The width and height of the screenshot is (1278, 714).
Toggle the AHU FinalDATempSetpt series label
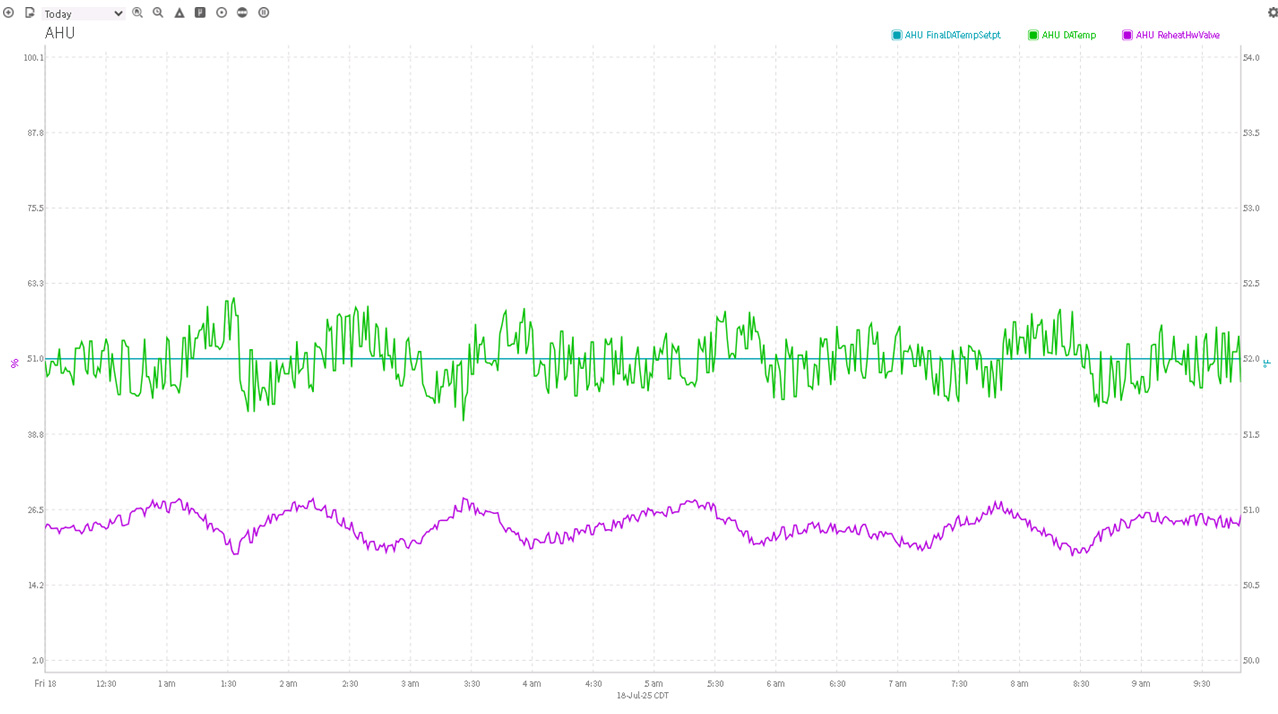[952, 35]
